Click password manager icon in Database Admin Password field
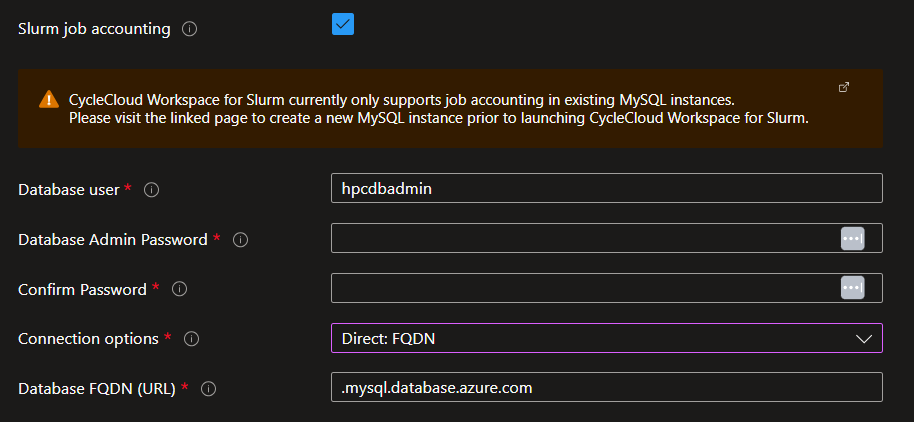The width and height of the screenshot is (914, 422). pos(852,238)
